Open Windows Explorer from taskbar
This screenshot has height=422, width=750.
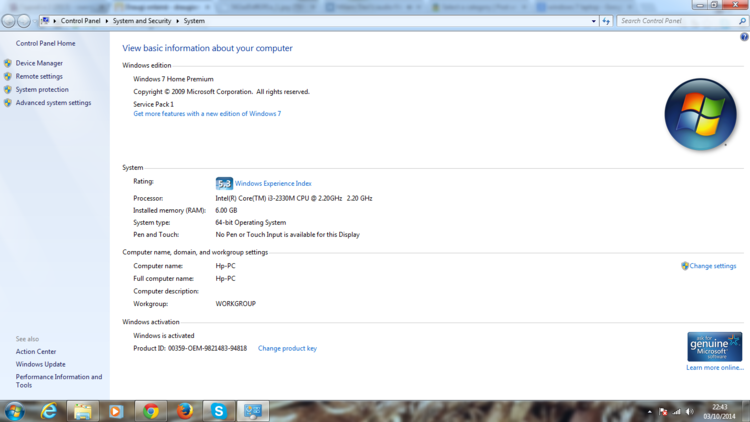[x=82, y=411]
